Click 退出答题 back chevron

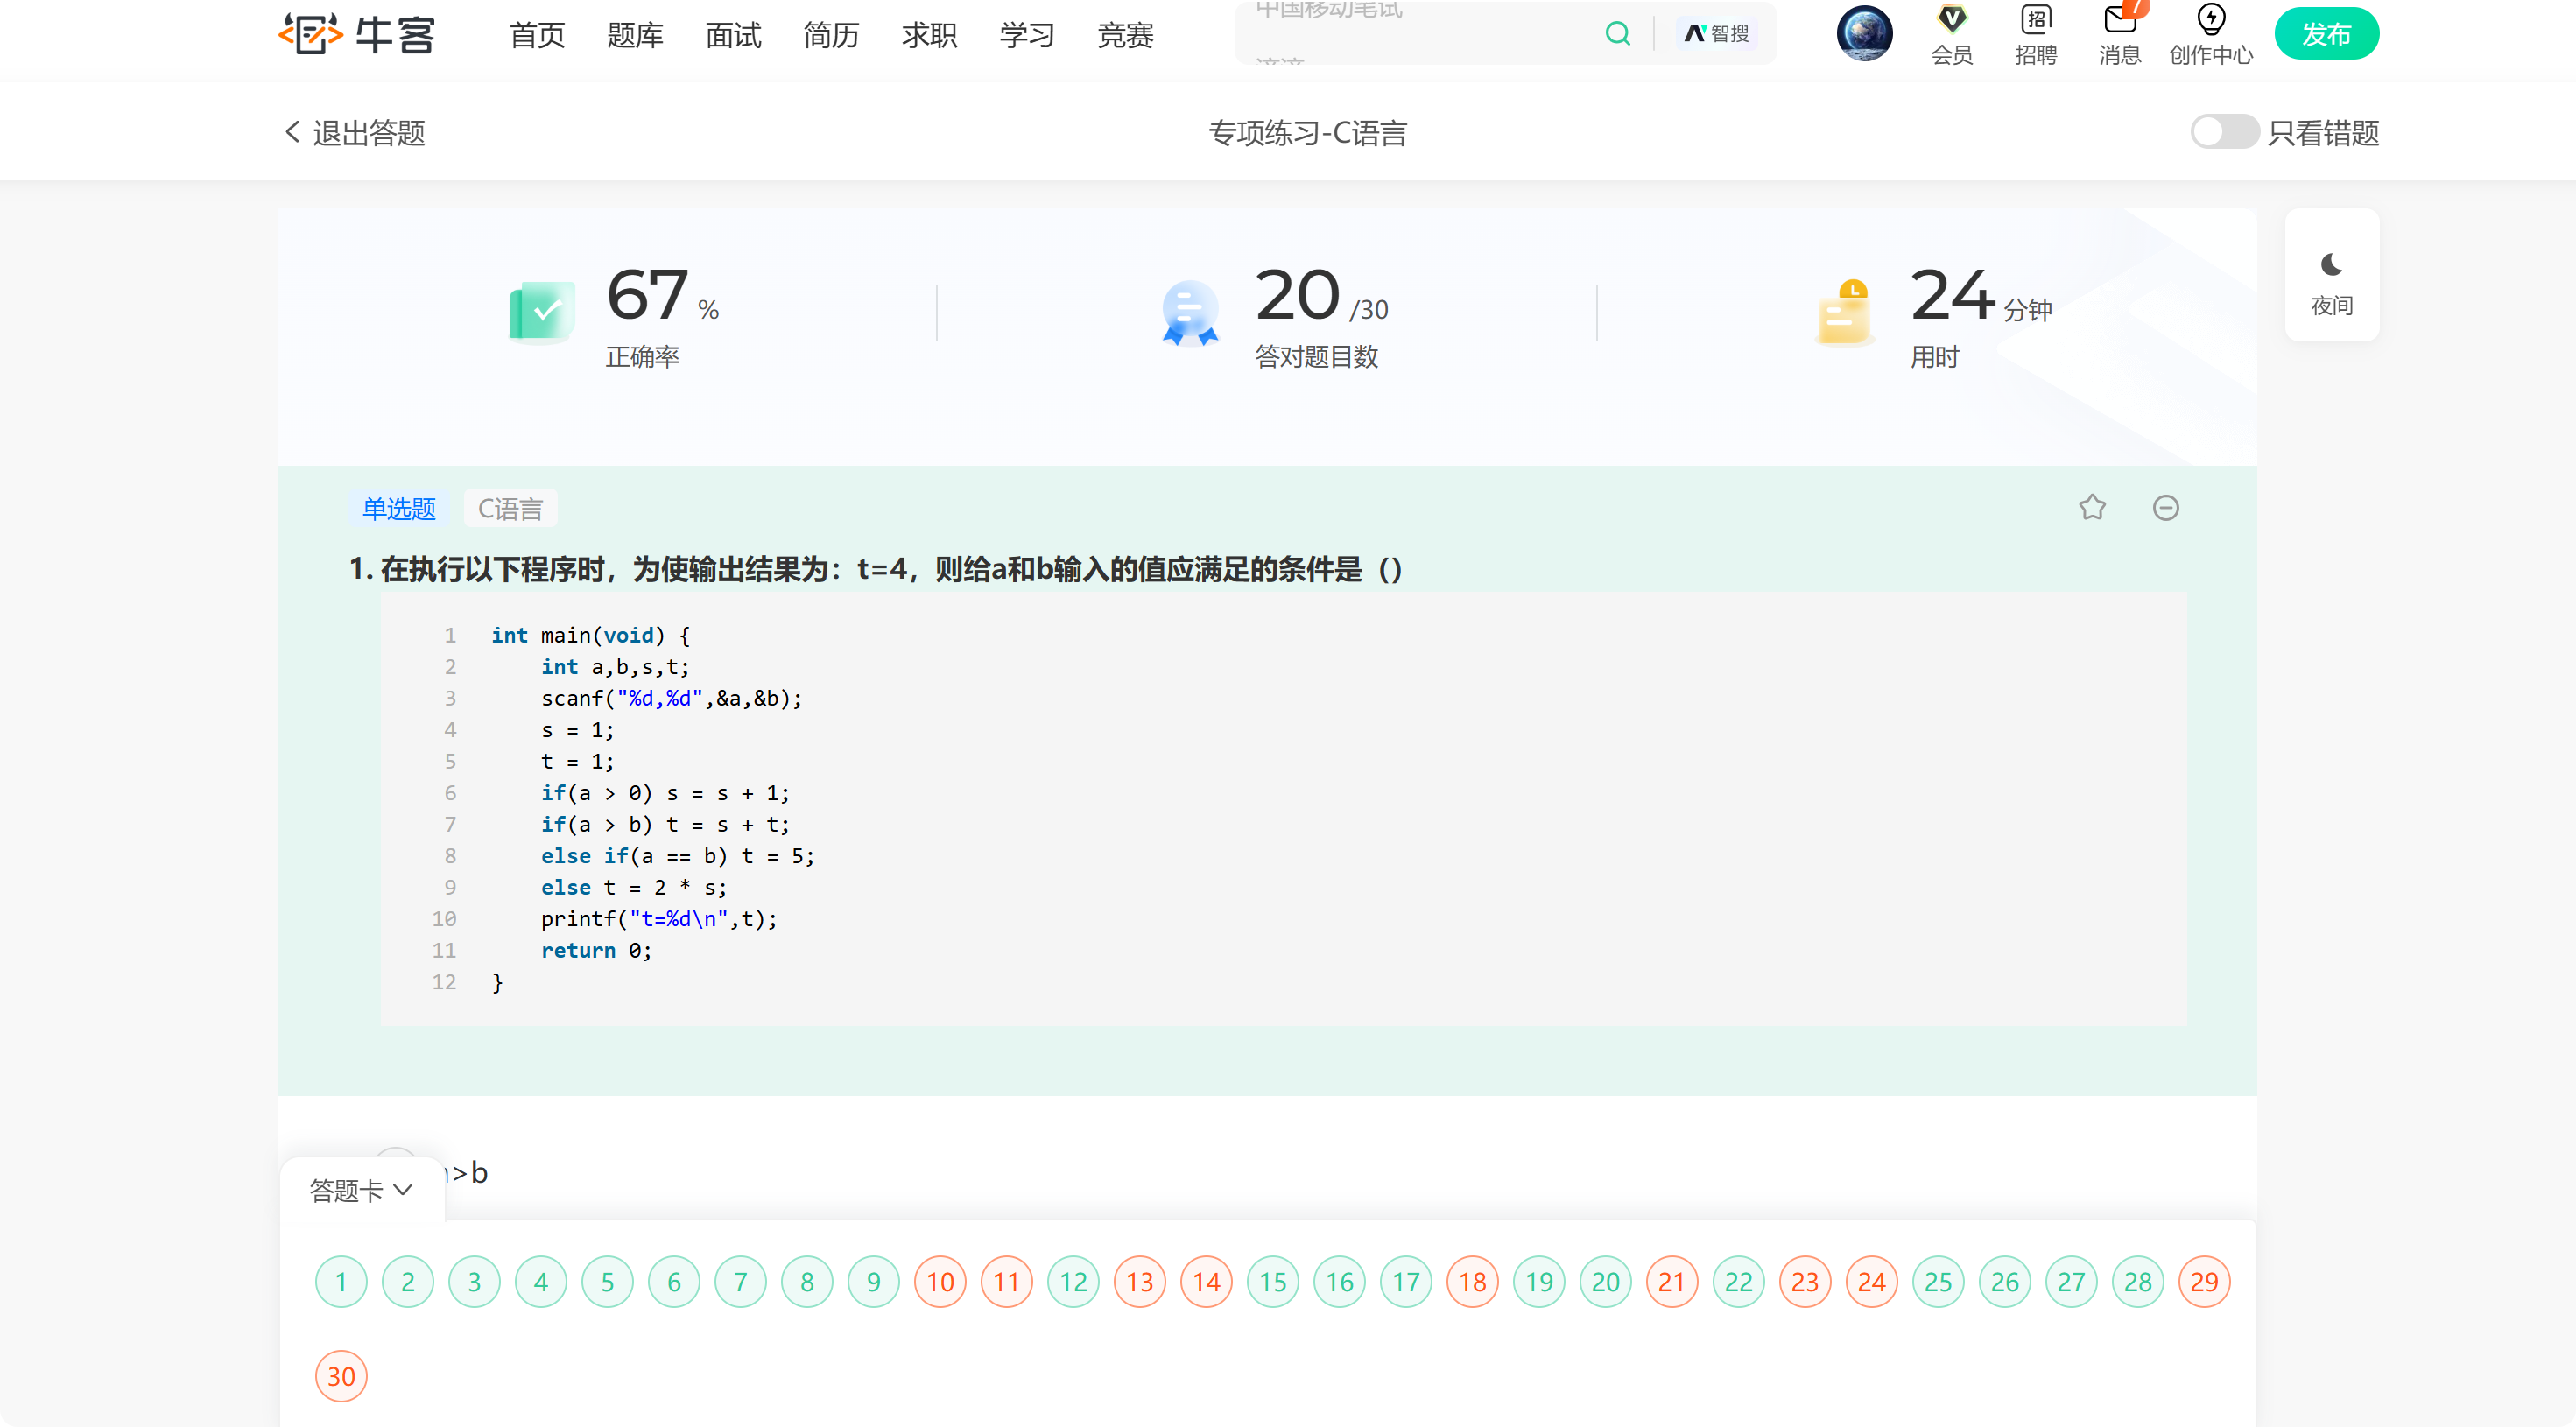point(293,132)
